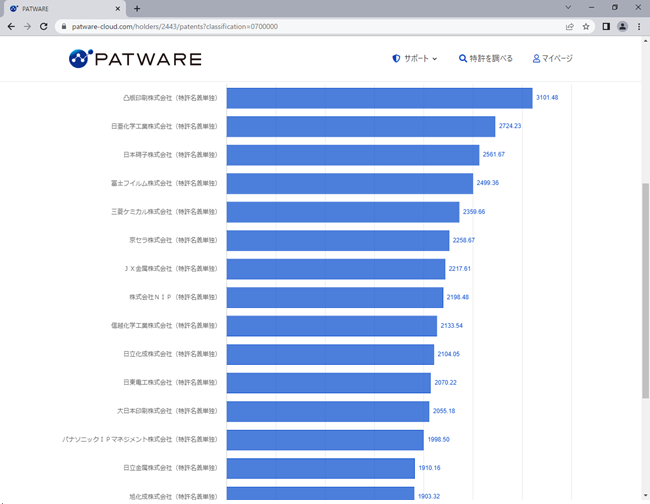Click the value label 2359.66

(x=474, y=212)
